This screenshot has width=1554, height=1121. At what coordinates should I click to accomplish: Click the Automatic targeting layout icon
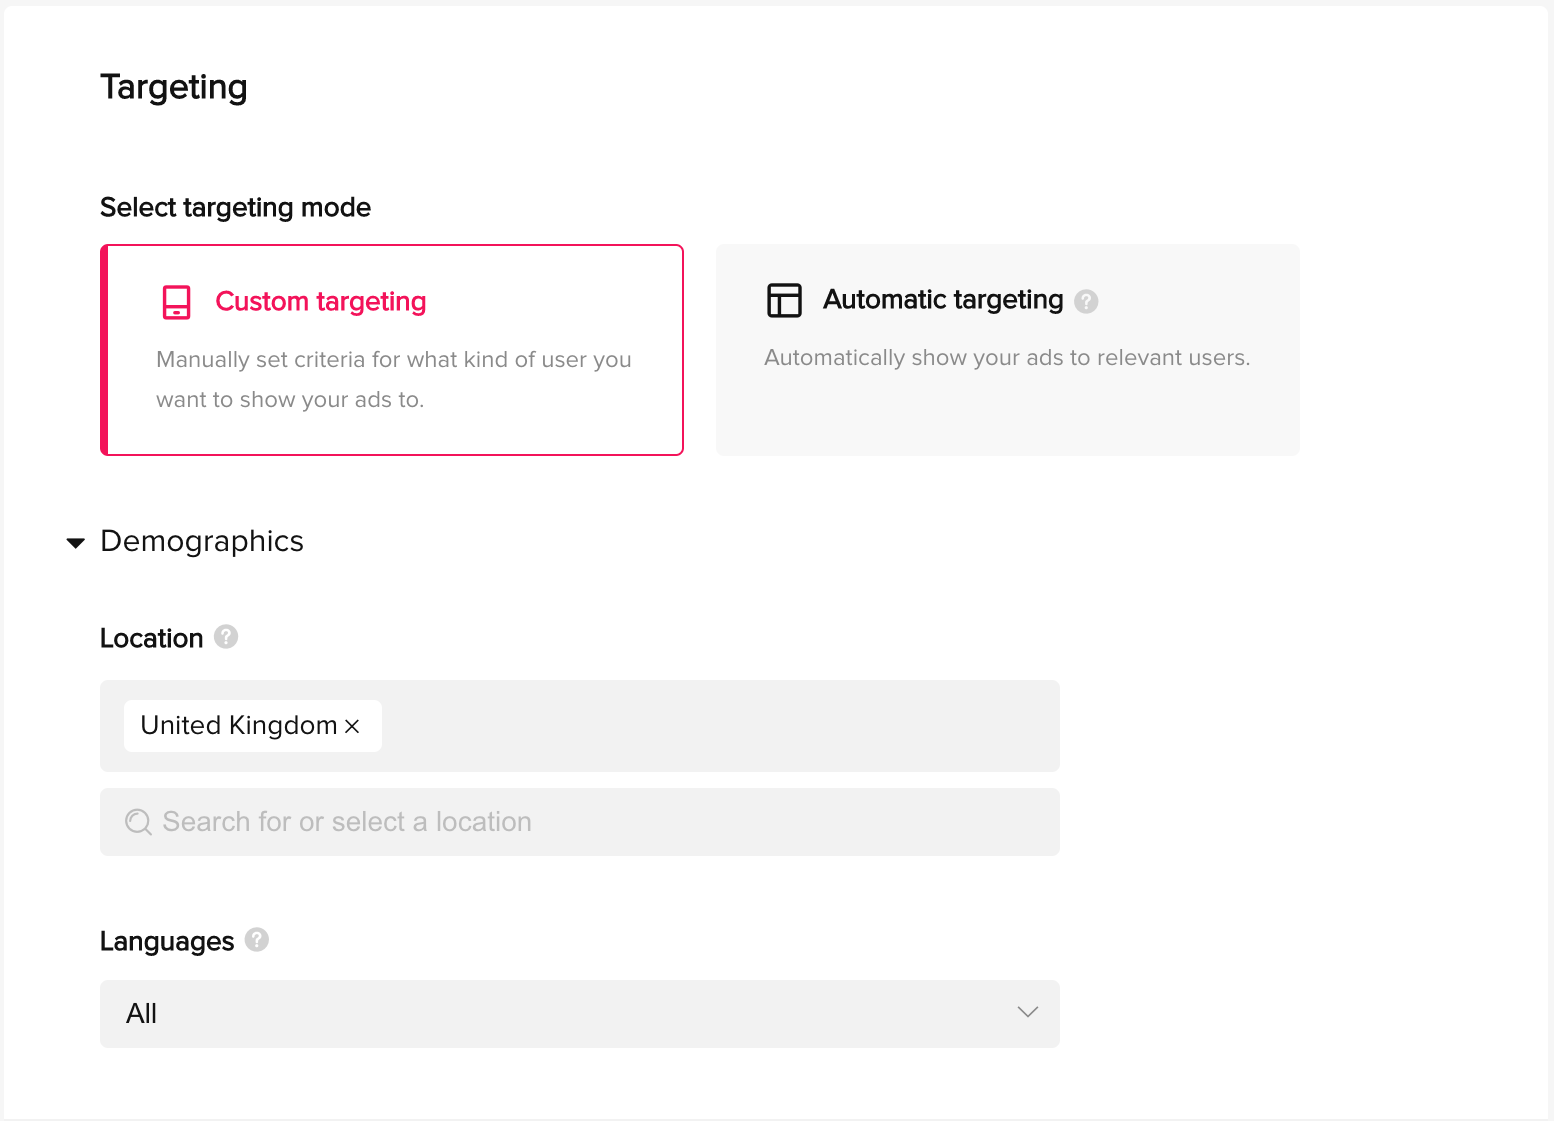coord(784,300)
